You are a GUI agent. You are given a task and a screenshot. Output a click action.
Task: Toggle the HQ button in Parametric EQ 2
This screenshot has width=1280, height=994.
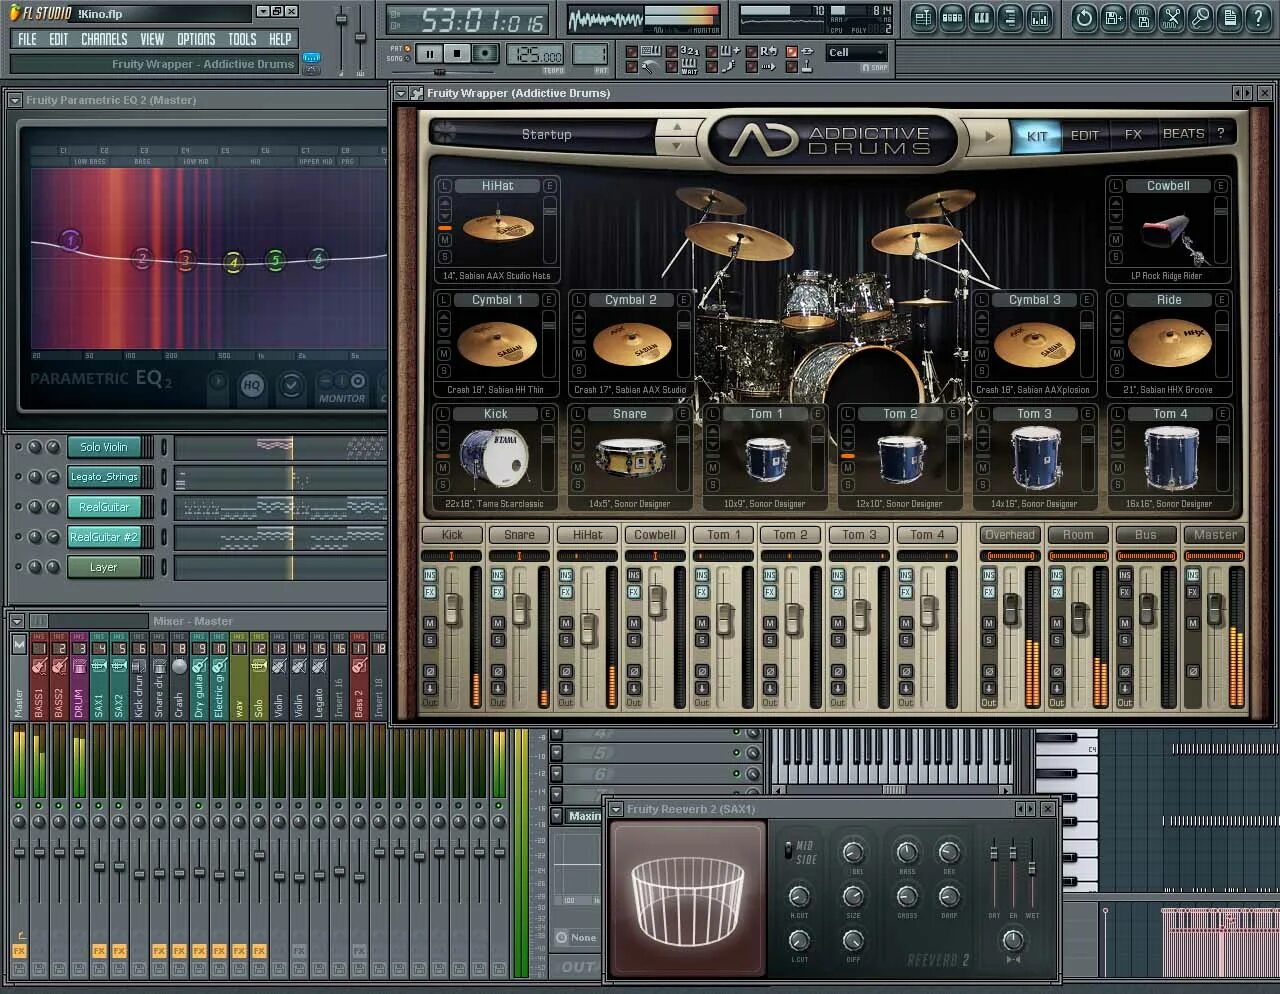[252, 385]
